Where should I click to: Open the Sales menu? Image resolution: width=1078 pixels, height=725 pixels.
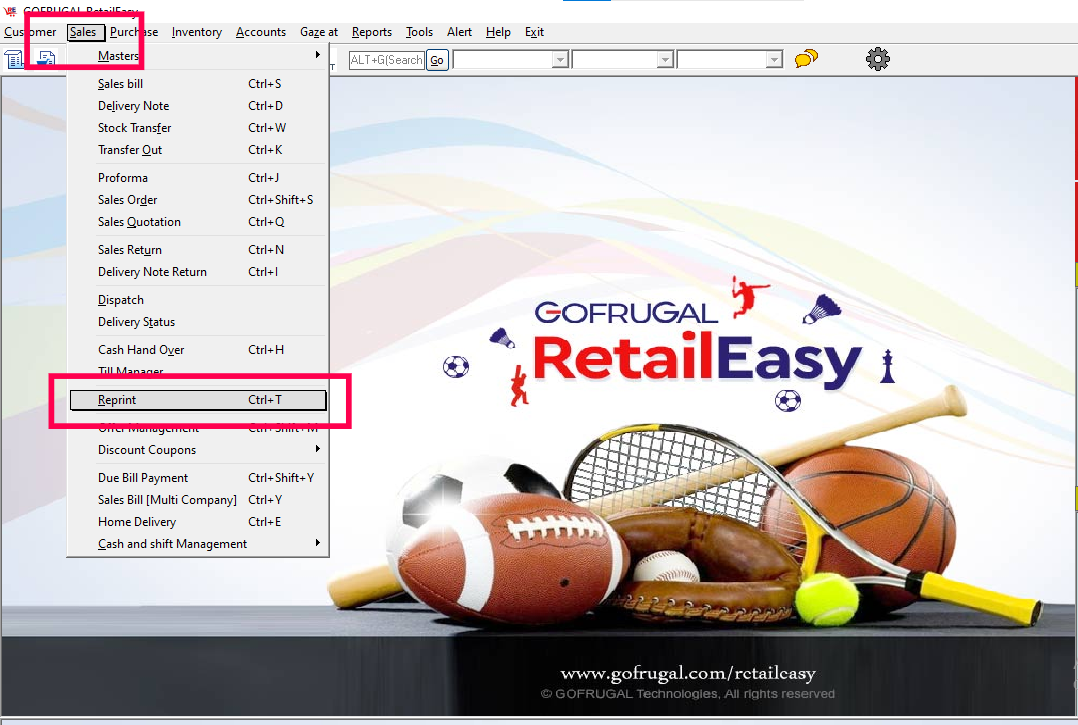click(84, 32)
